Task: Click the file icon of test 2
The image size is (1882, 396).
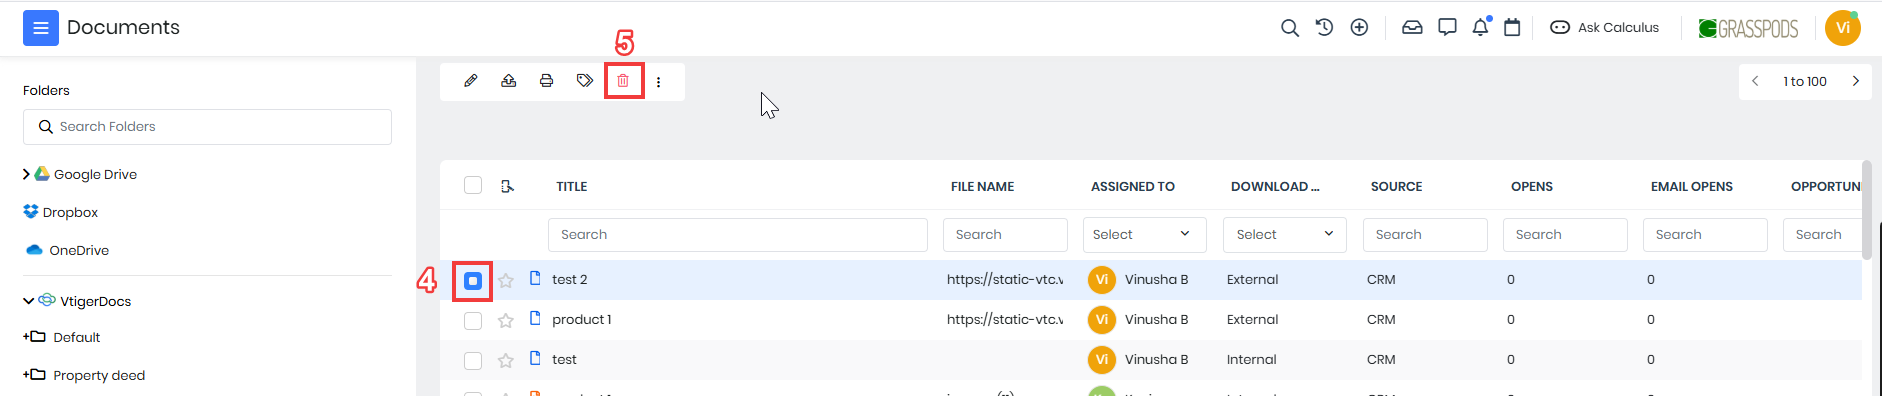Action: [x=535, y=278]
